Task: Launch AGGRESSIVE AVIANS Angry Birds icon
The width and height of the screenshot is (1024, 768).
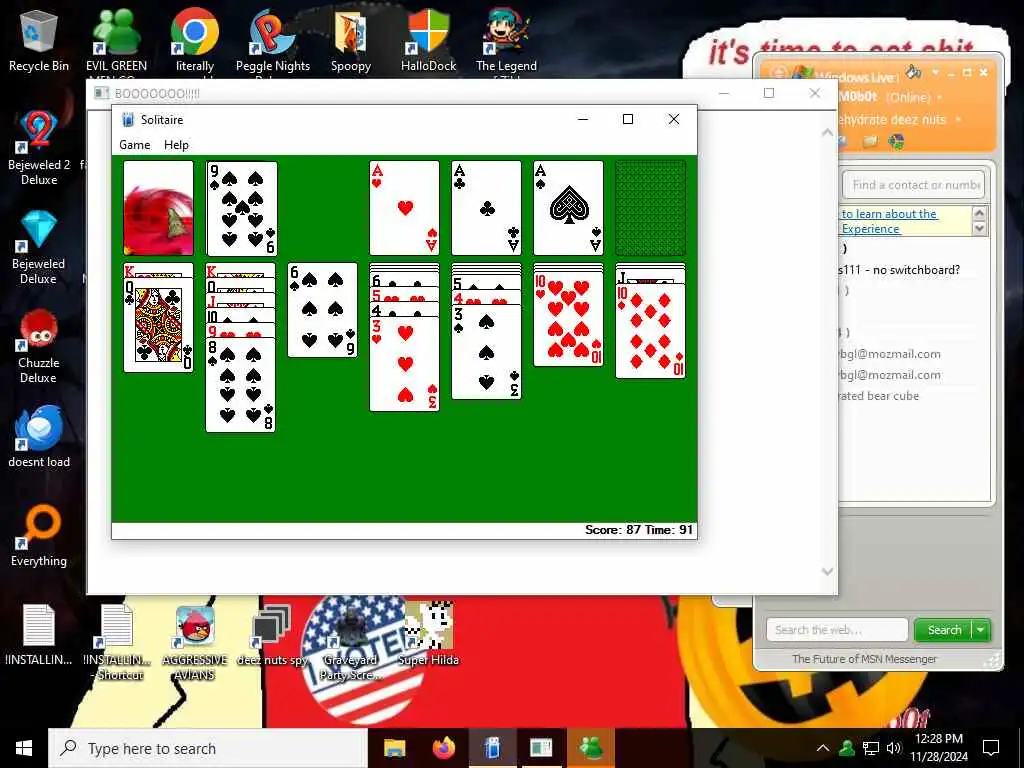Action: point(195,641)
